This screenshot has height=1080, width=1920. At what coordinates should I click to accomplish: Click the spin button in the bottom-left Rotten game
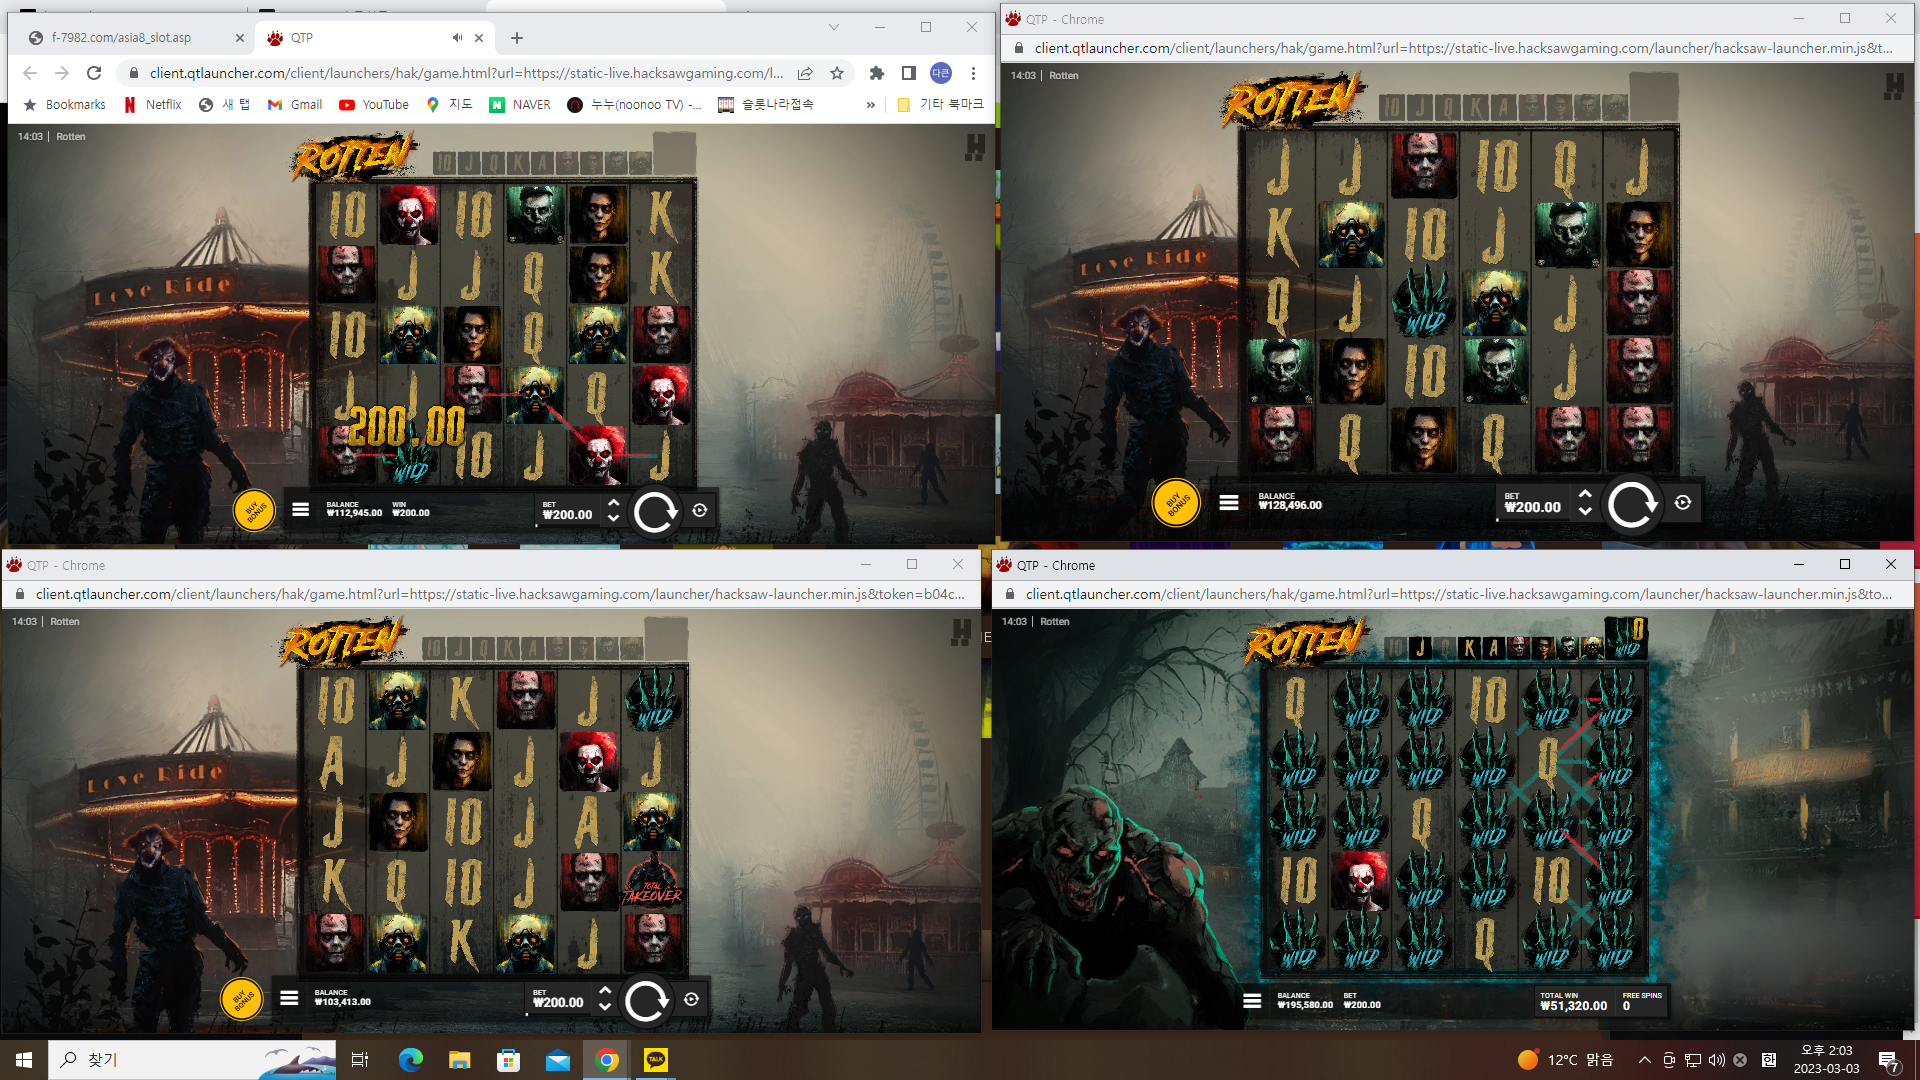coord(646,1000)
